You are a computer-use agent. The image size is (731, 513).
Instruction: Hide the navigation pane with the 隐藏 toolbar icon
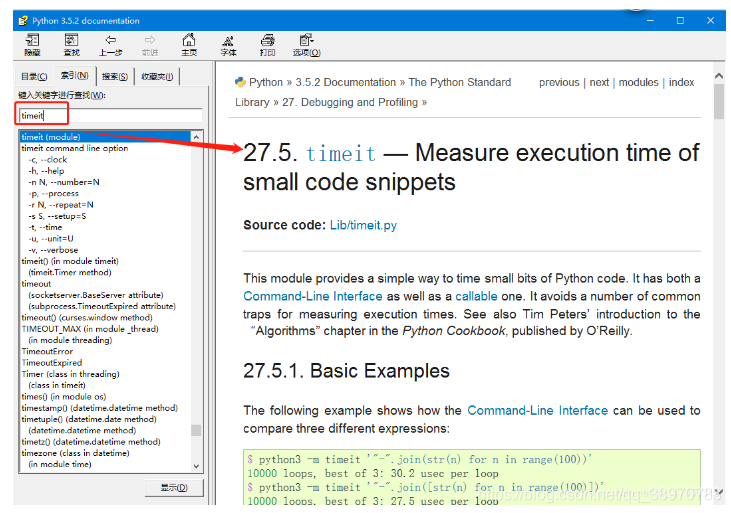tap(32, 45)
